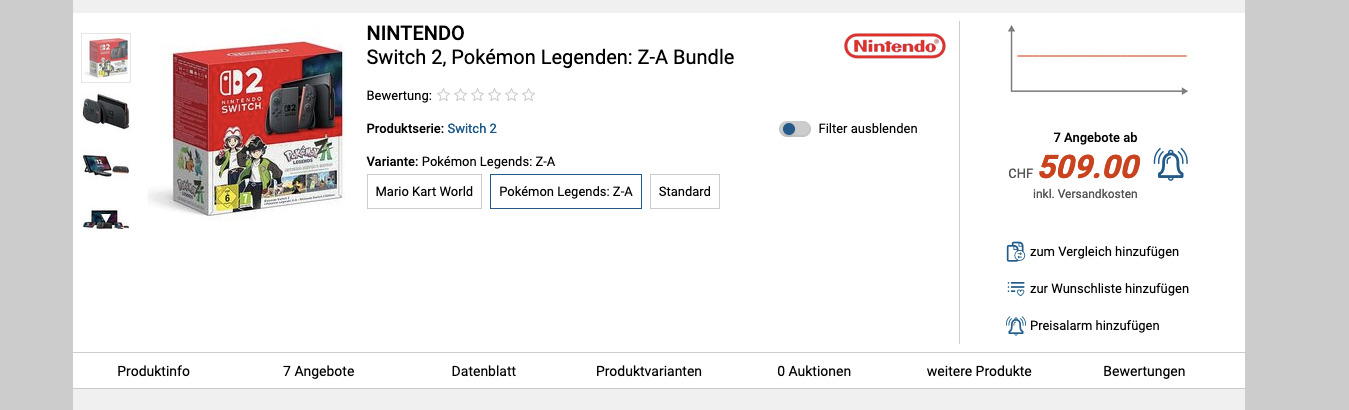The width and height of the screenshot is (1349, 410).
Task: Select the Standard variant
Action: click(x=685, y=192)
